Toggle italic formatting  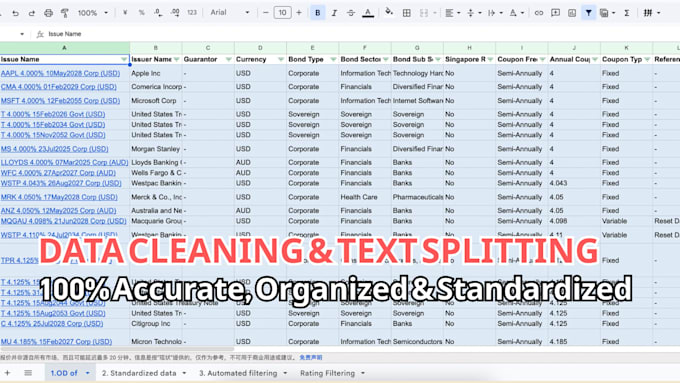click(334, 13)
